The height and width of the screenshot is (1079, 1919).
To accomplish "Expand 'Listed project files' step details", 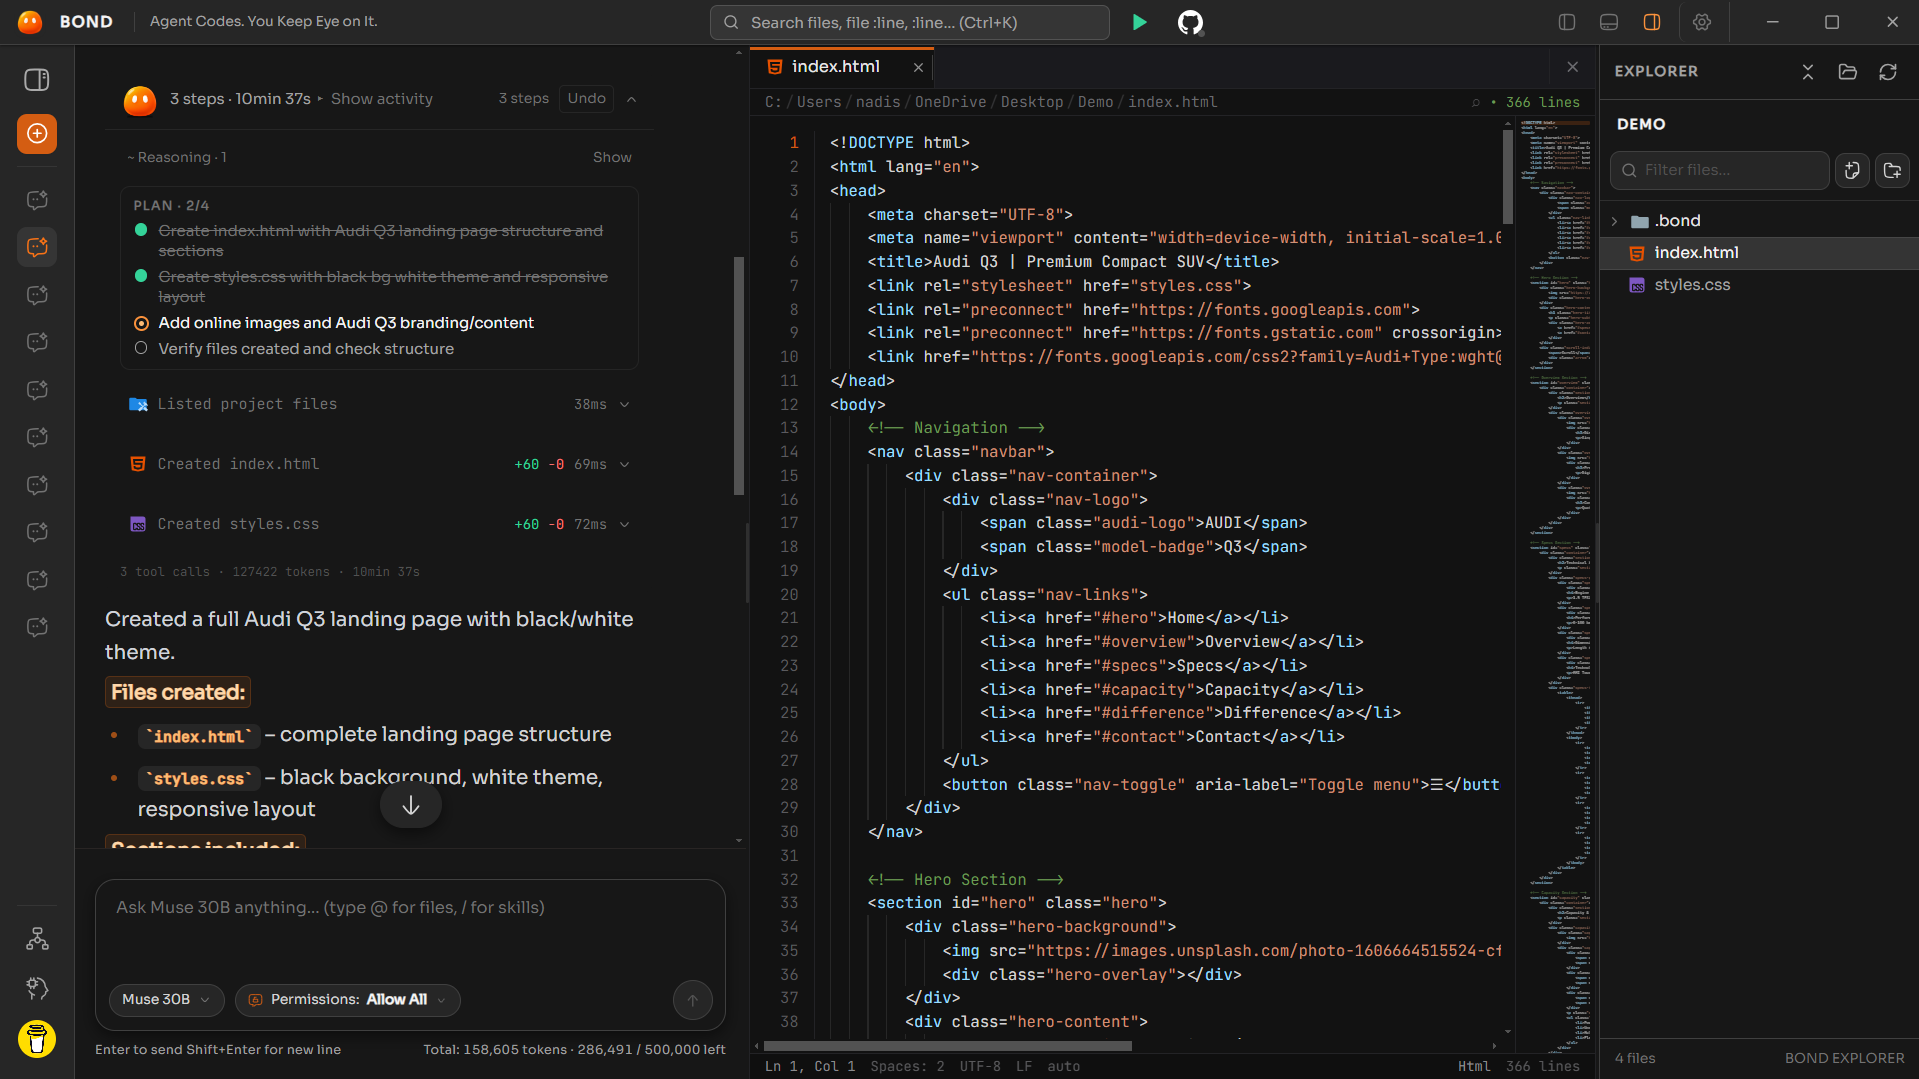I will tap(625, 405).
